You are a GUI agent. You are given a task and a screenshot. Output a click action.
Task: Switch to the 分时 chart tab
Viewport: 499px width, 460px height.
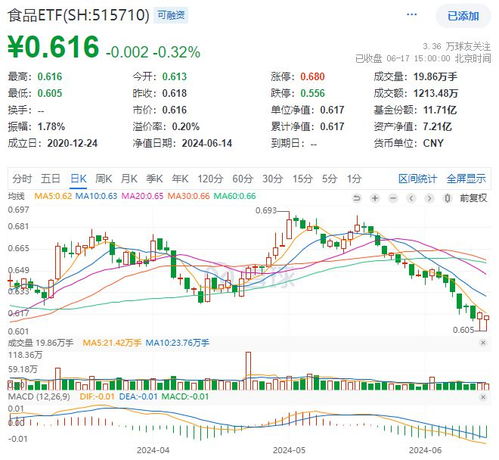point(22,179)
